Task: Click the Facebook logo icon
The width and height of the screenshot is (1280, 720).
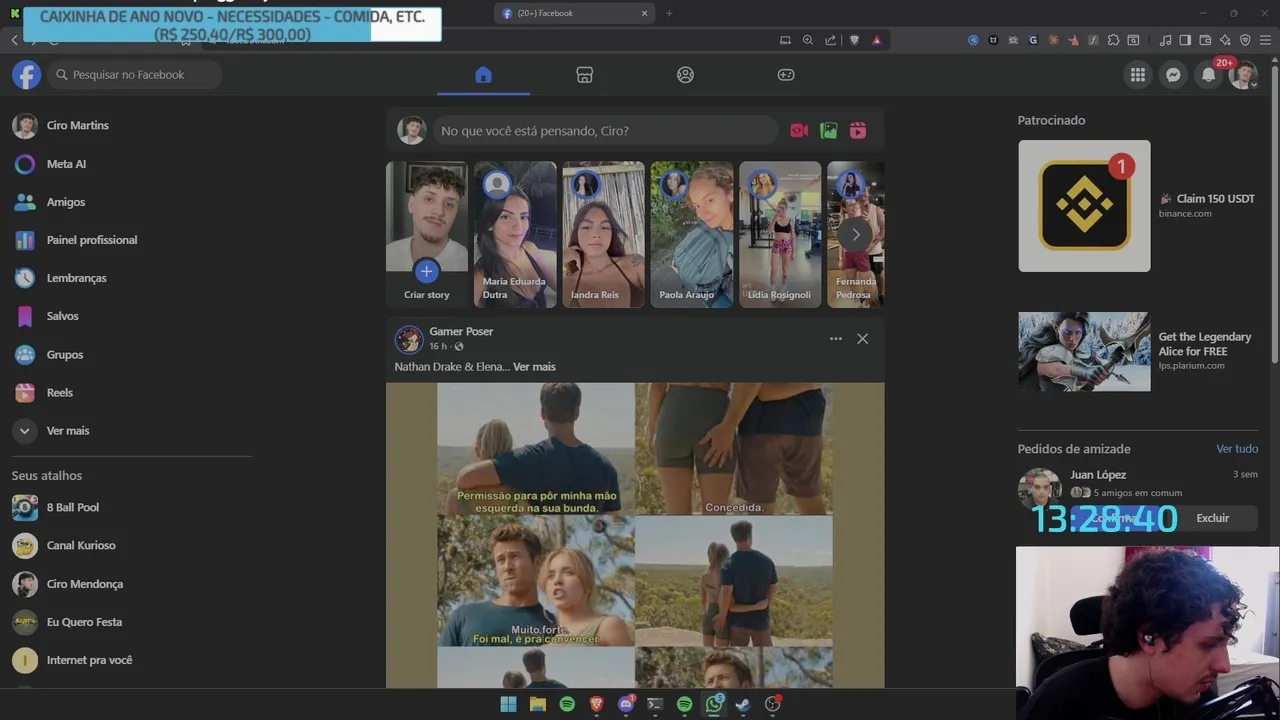Action: tap(26, 75)
